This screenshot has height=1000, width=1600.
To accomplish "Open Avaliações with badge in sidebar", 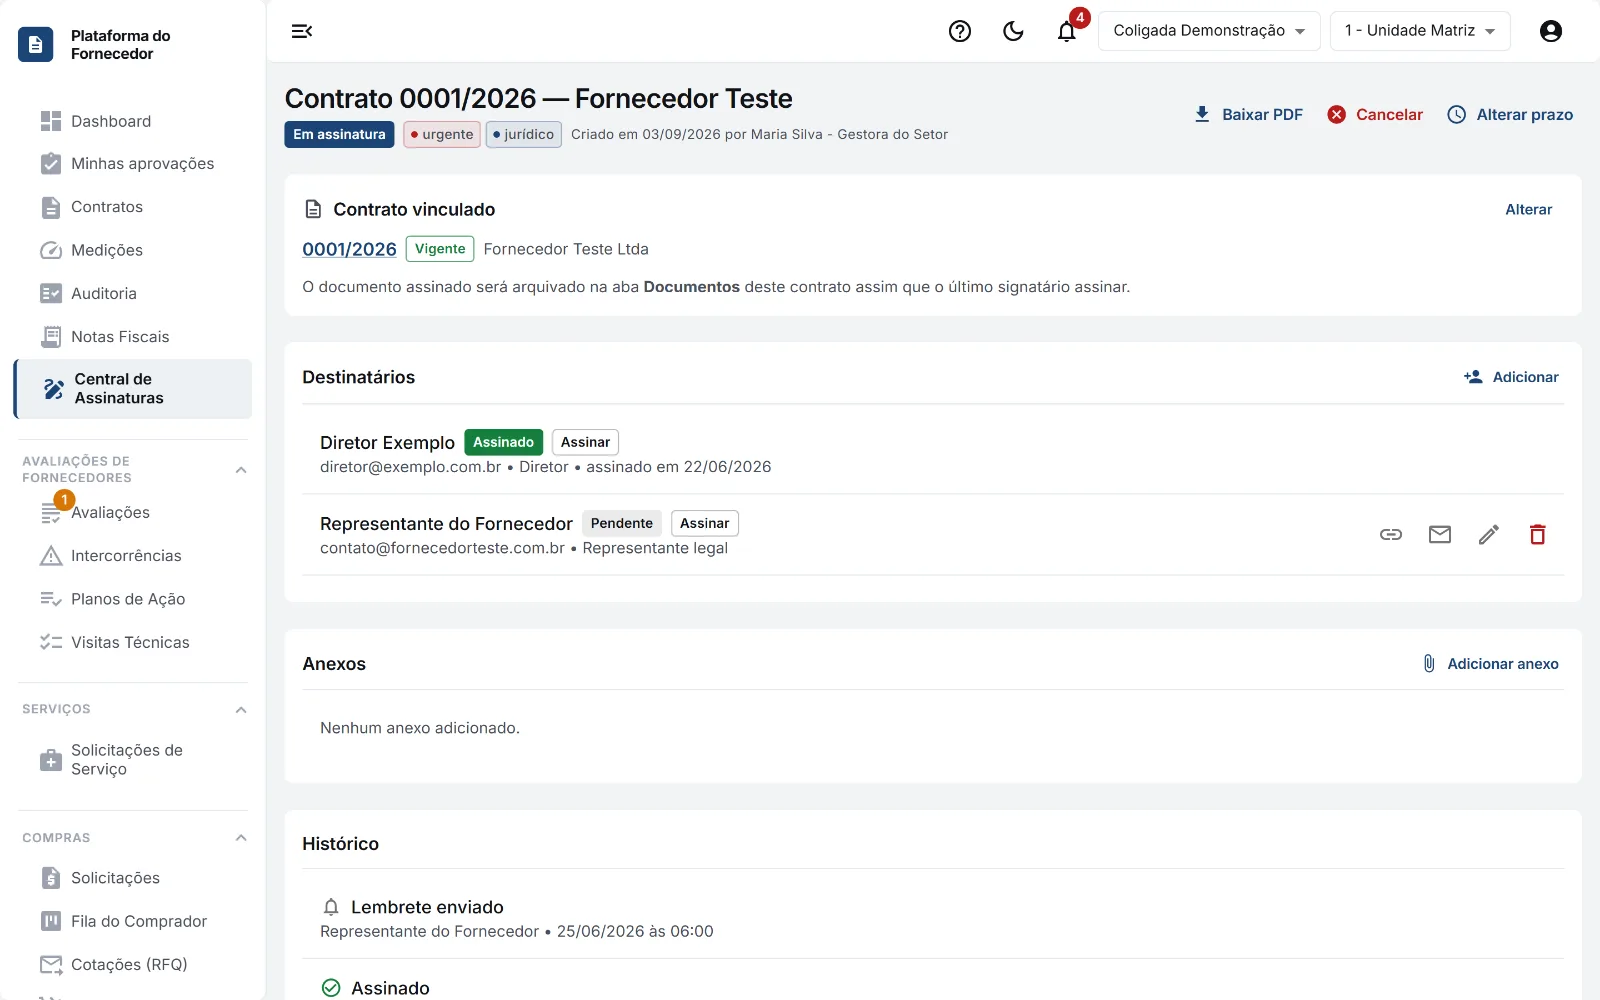I will 133,512.
